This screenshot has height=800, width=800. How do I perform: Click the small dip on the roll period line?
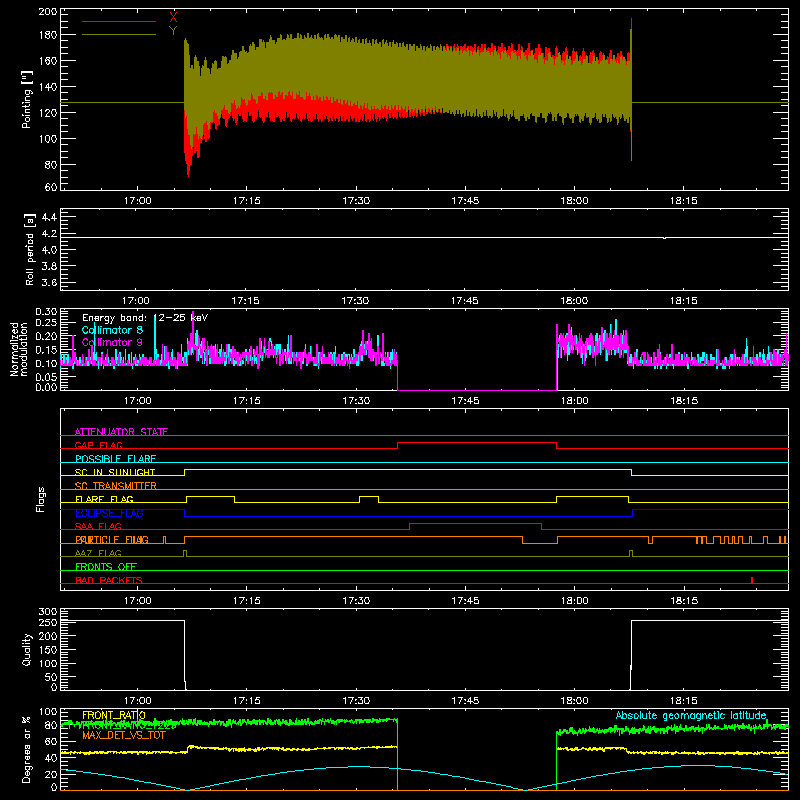(x=664, y=238)
